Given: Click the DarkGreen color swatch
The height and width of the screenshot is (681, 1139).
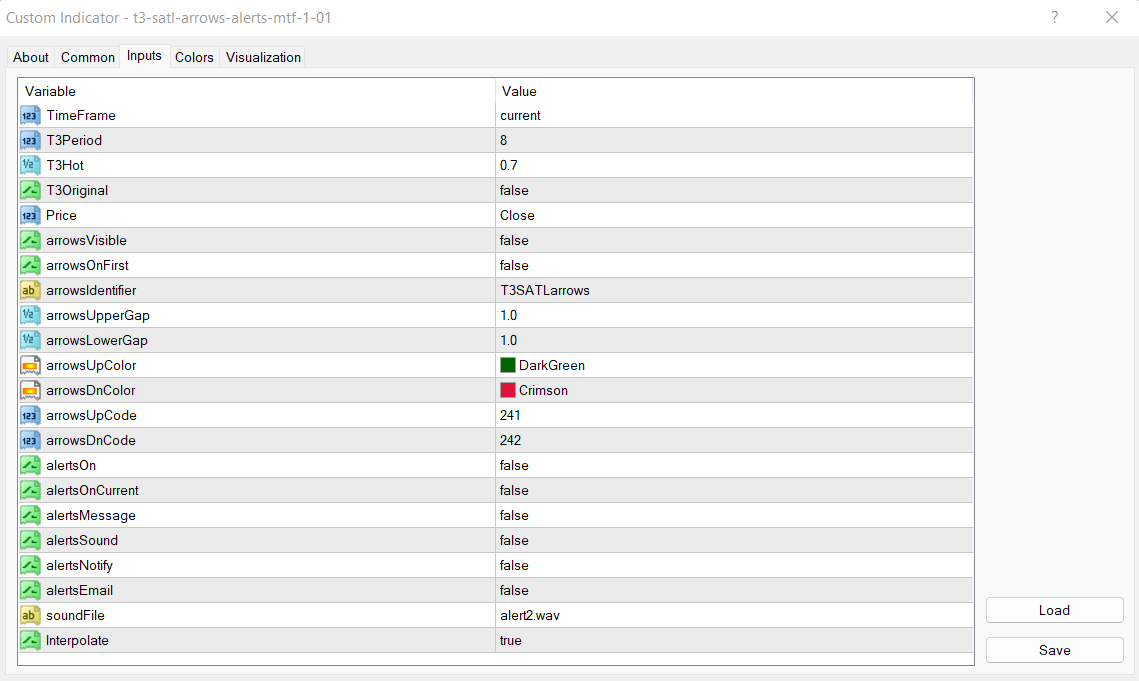Looking at the screenshot, I should point(508,366).
